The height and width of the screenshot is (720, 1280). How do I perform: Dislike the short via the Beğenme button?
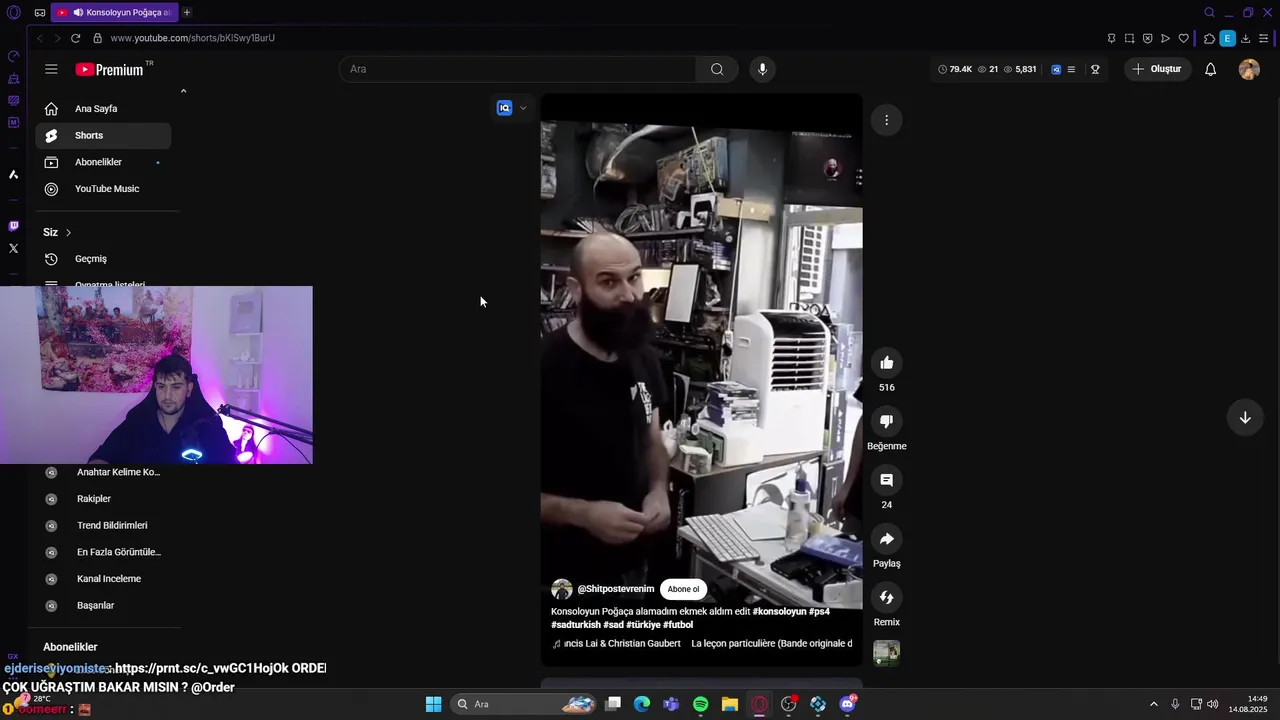pyautogui.click(x=886, y=422)
